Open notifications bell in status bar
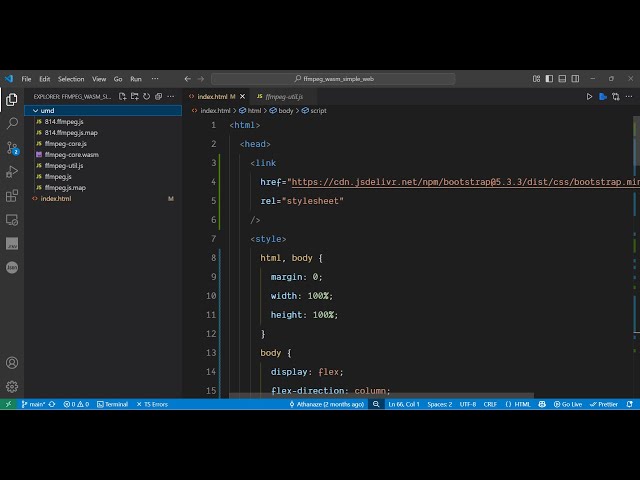 tap(630, 404)
